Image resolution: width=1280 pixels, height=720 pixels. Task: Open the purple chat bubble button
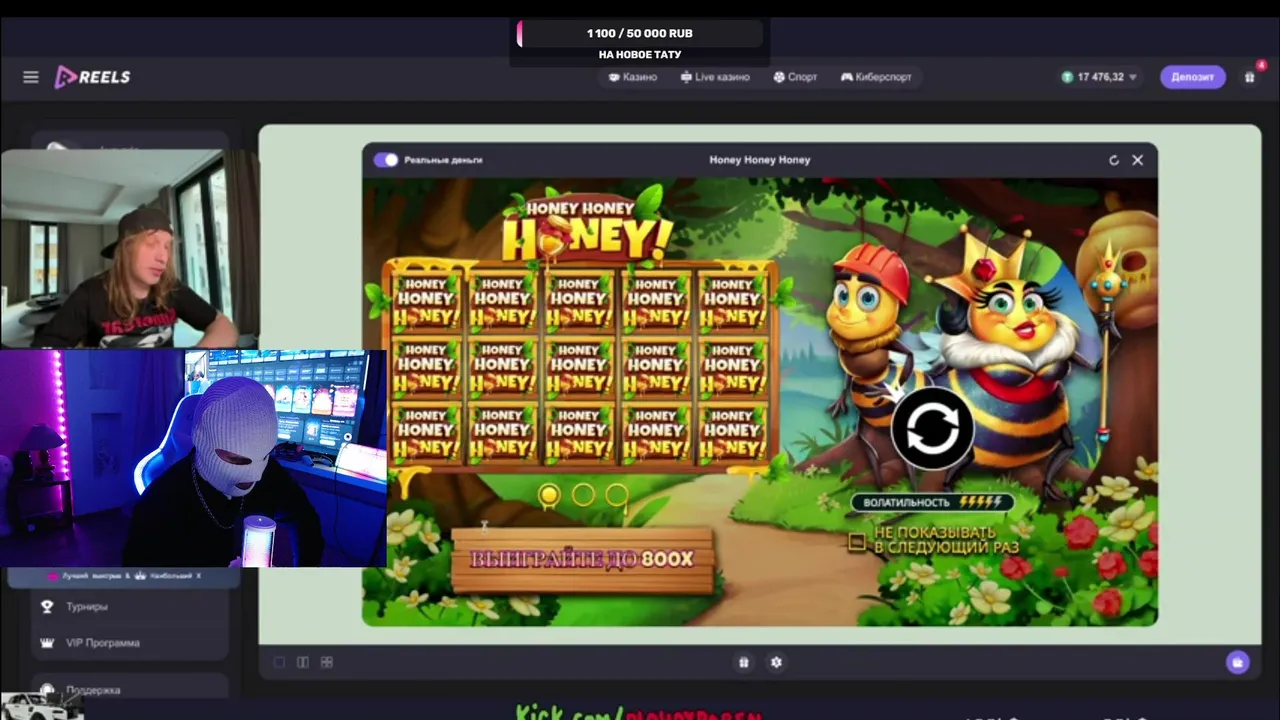[x=1238, y=662]
